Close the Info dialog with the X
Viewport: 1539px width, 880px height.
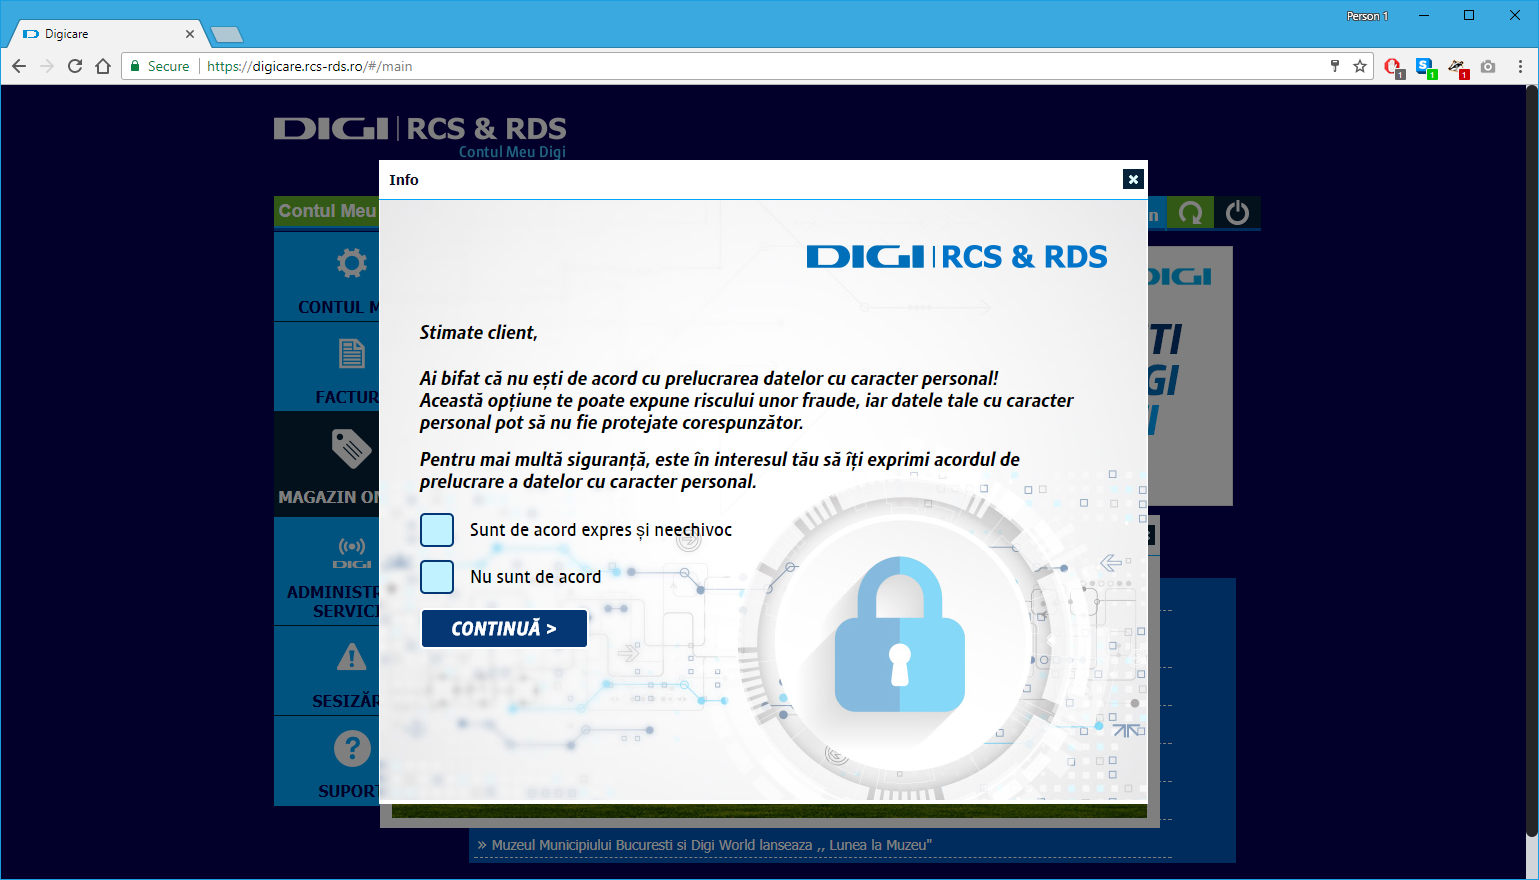1133,179
